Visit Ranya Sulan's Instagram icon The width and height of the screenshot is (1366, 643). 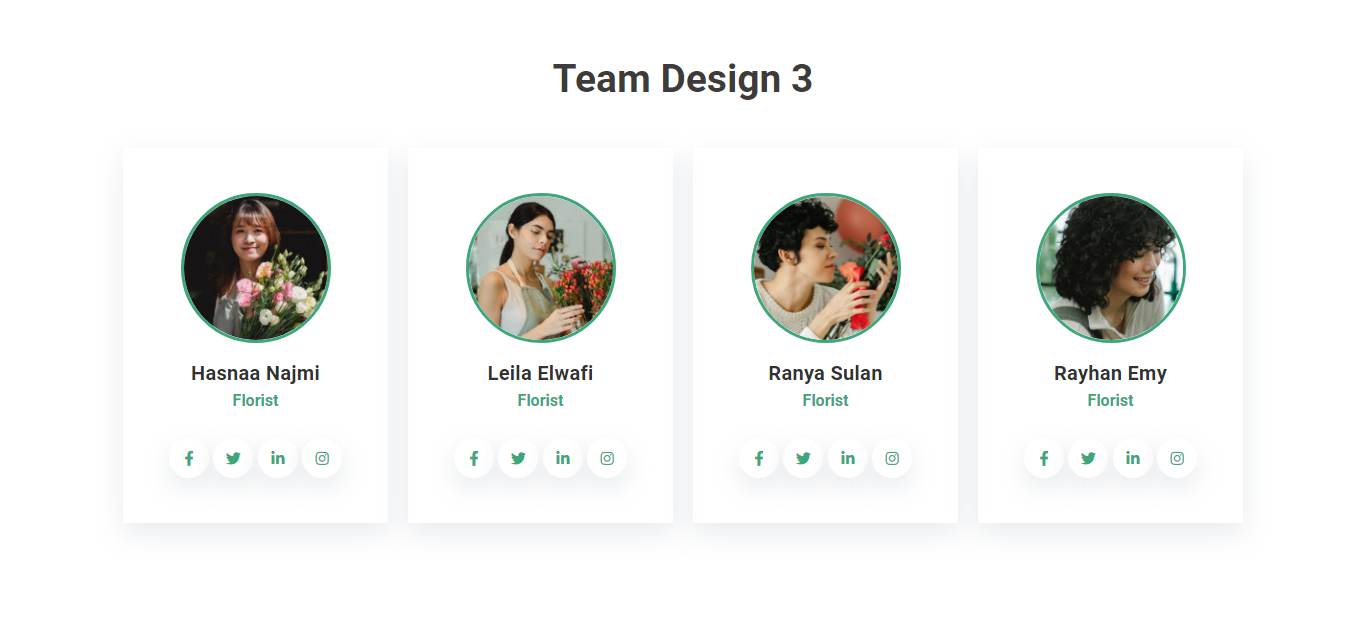(892, 459)
